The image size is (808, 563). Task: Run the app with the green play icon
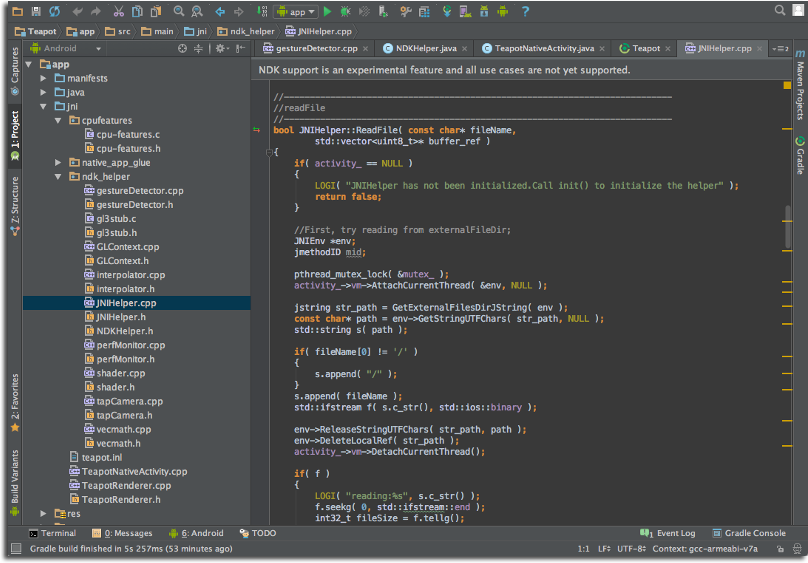(327, 11)
